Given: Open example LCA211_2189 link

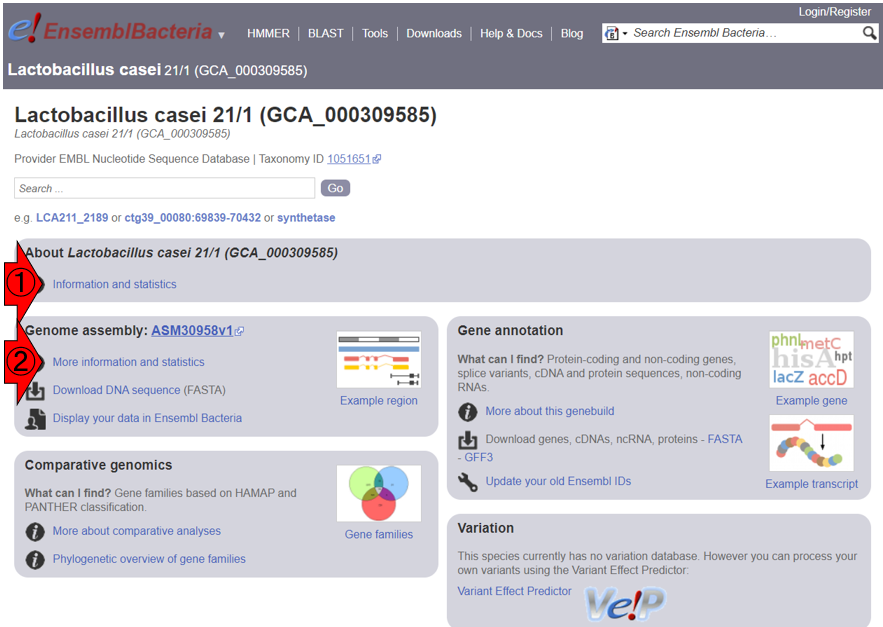Looking at the screenshot, I should [x=72, y=217].
